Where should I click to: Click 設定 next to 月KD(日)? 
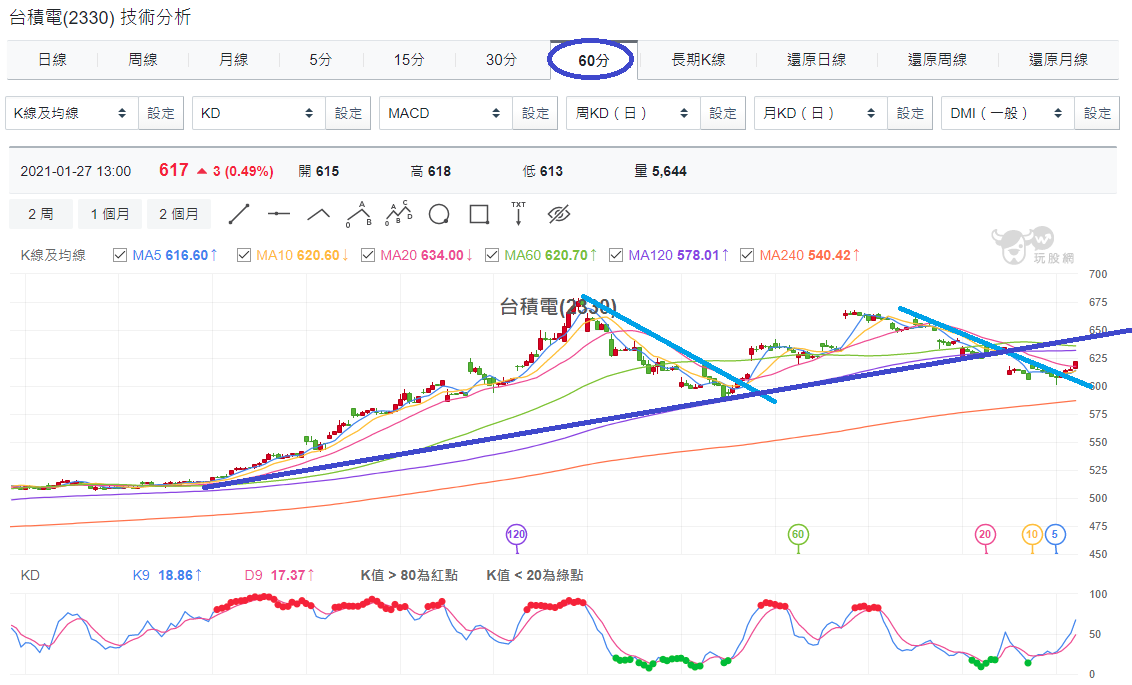(x=910, y=113)
